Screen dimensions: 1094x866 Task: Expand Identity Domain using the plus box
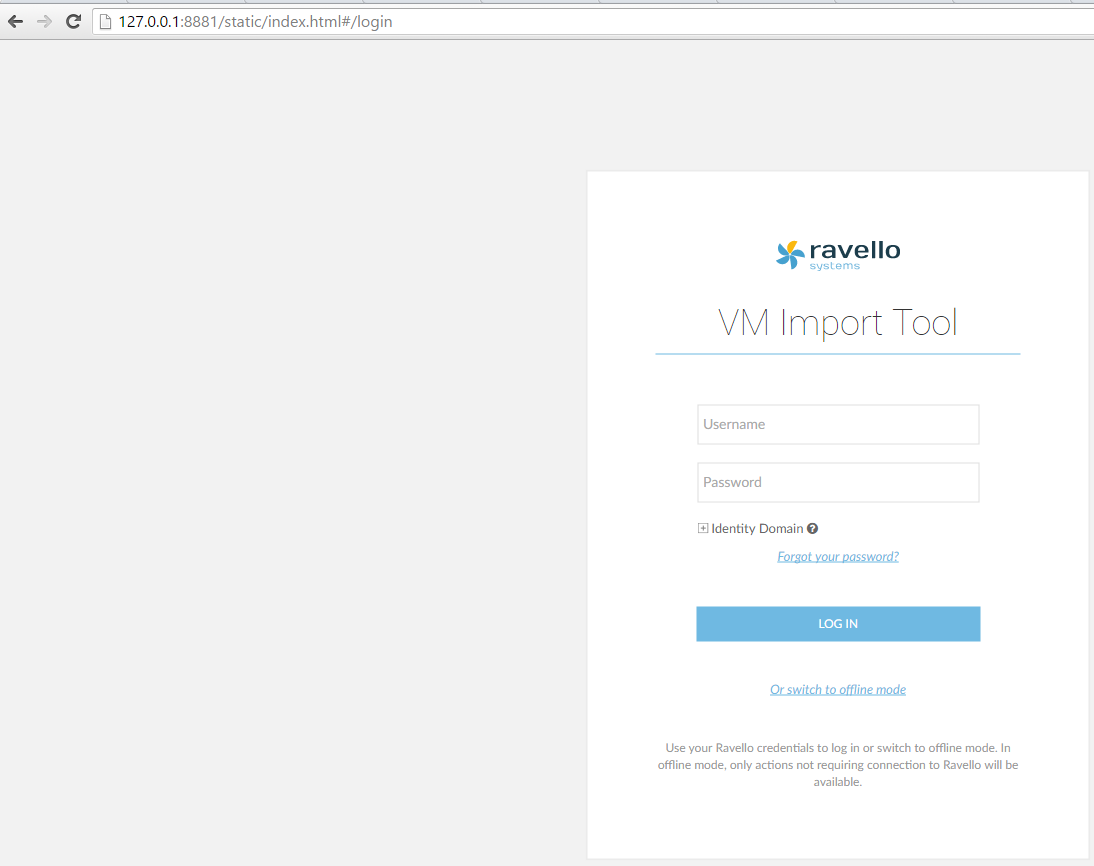coord(703,529)
